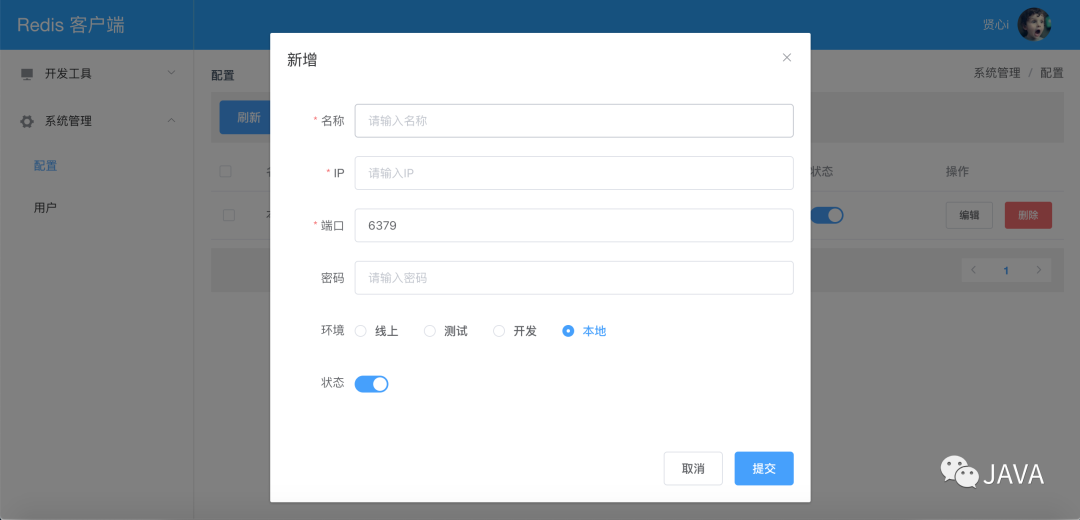Click the 删除 button in table row
Screen dimensions: 1080x520
click(1028, 215)
